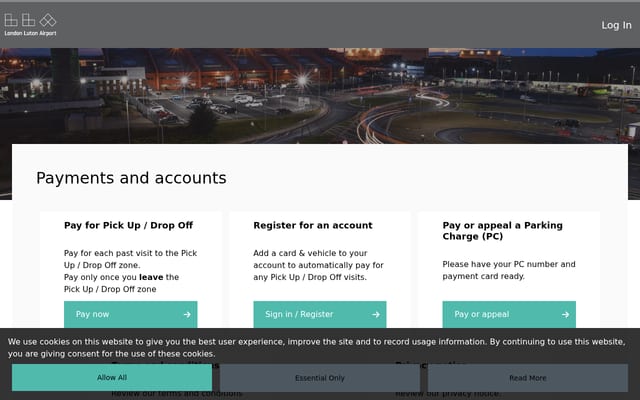Open the Log In link
Image resolution: width=640 pixels, height=400 pixels.
coord(616,25)
